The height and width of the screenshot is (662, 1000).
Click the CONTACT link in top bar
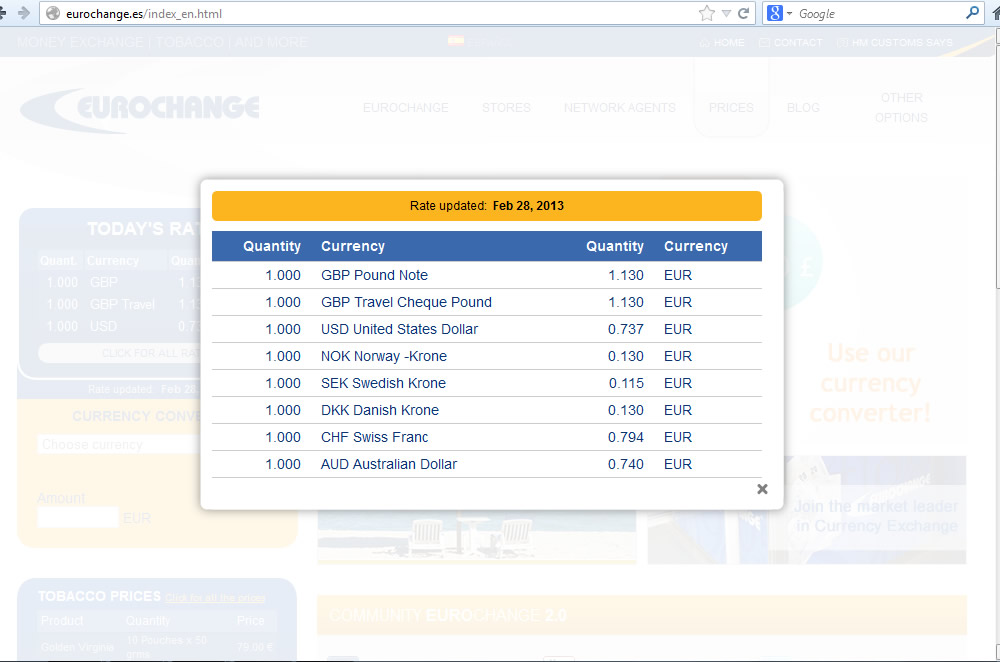(791, 43)
